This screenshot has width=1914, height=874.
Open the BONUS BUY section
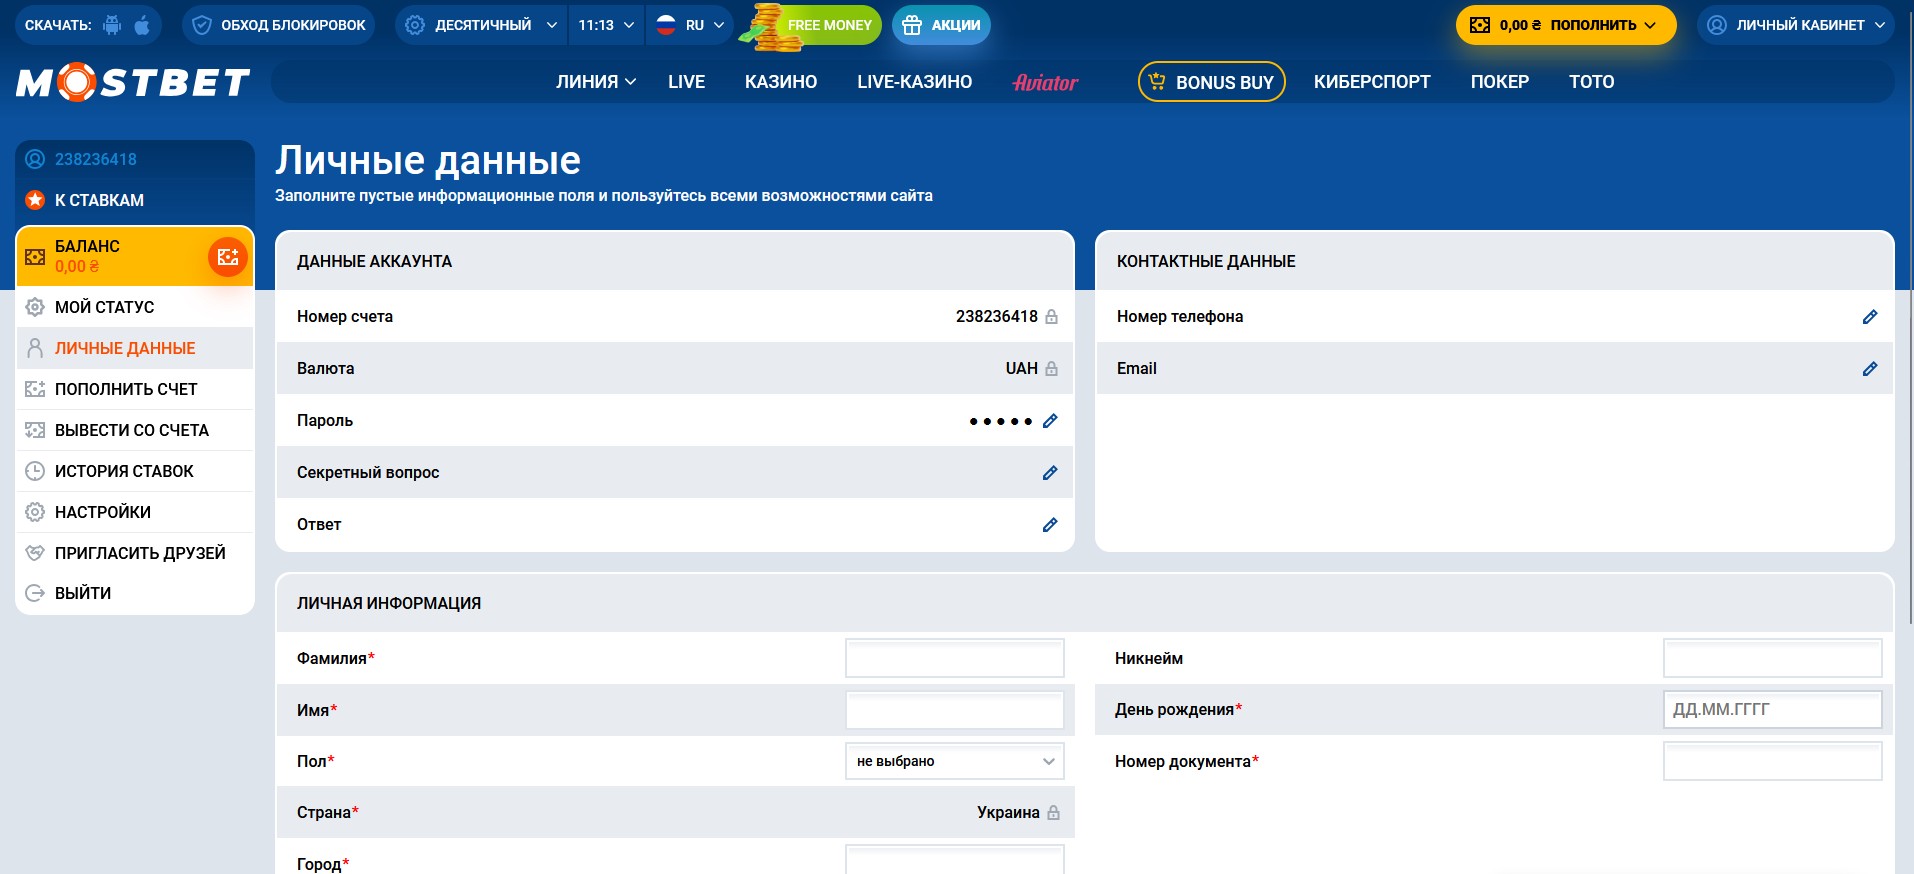click(x=1212, y=82)
